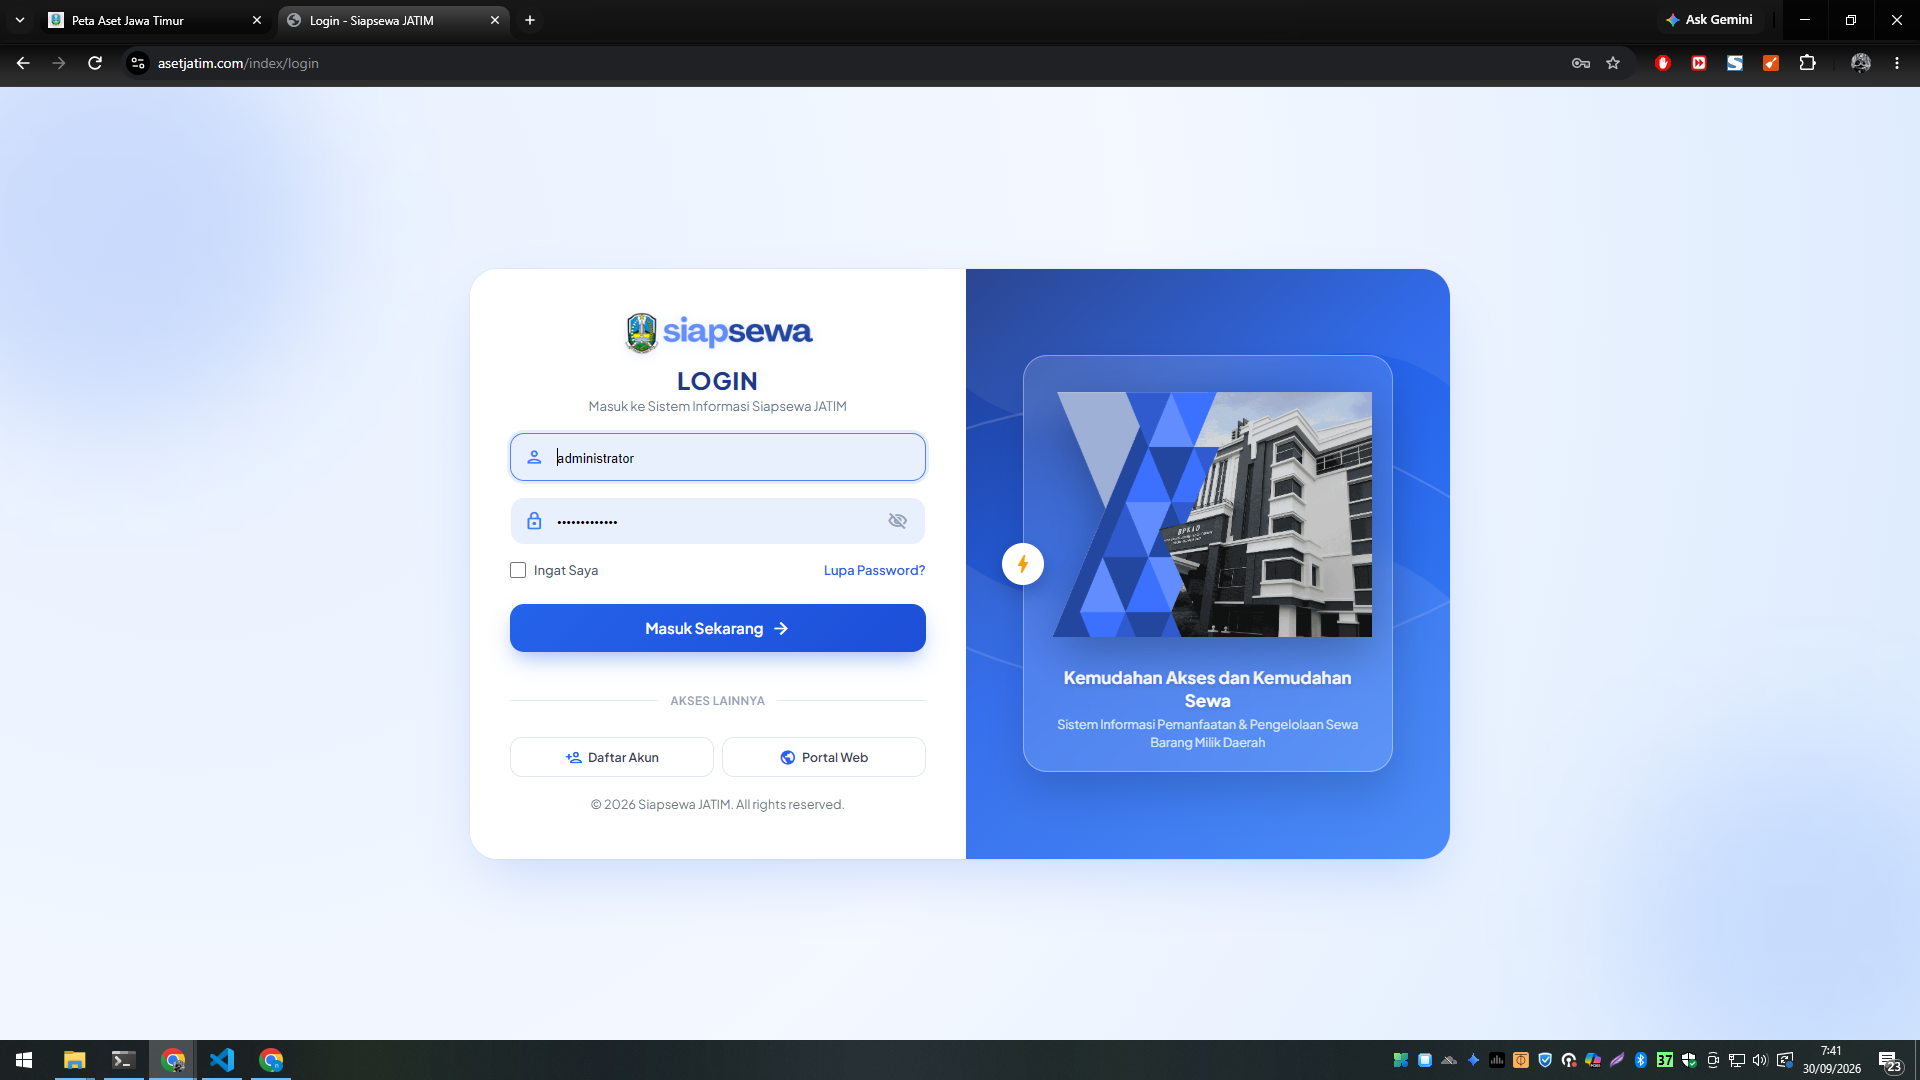The image size is (1920, 1080).
Task: Open the Daftar Akun button
Action: pos(612,757)
